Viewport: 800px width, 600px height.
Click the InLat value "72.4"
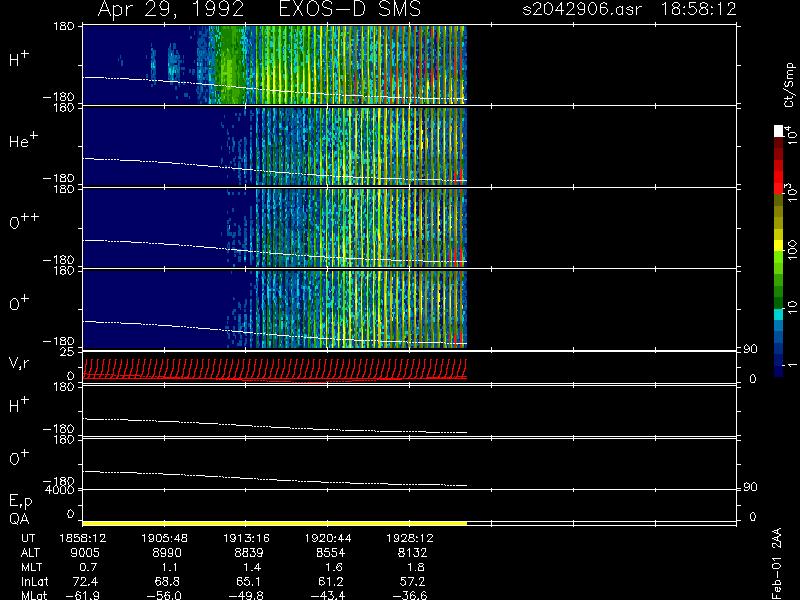[x=85, y=581]
